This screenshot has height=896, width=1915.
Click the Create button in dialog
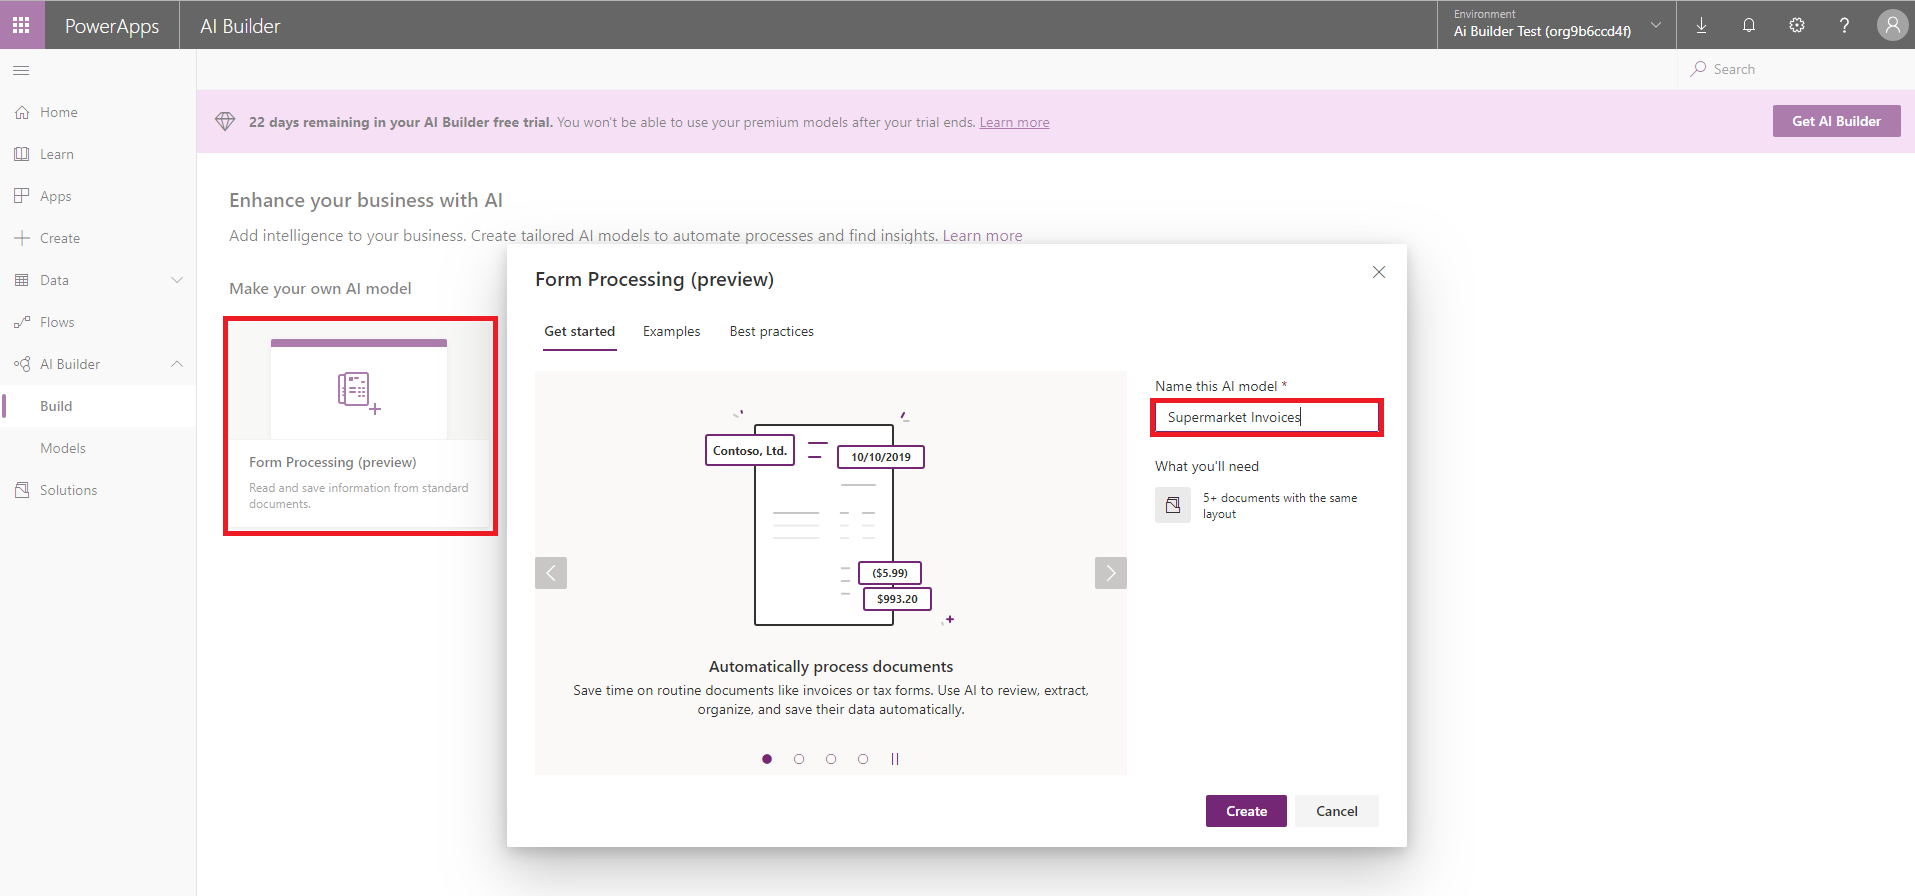click(x=1246, y=811)
